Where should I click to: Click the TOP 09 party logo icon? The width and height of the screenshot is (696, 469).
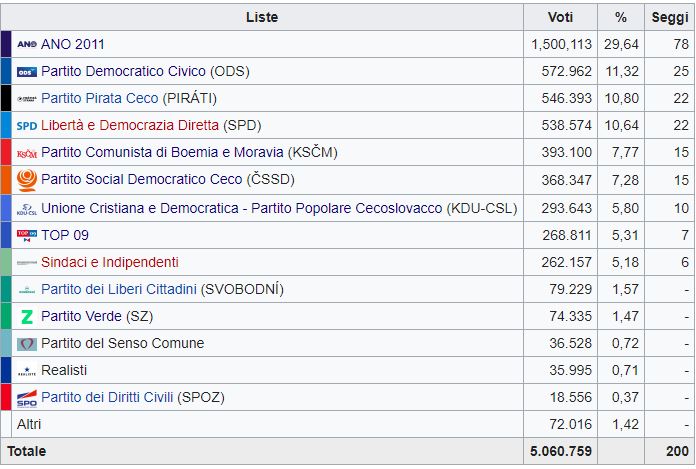tap(27, 235)
